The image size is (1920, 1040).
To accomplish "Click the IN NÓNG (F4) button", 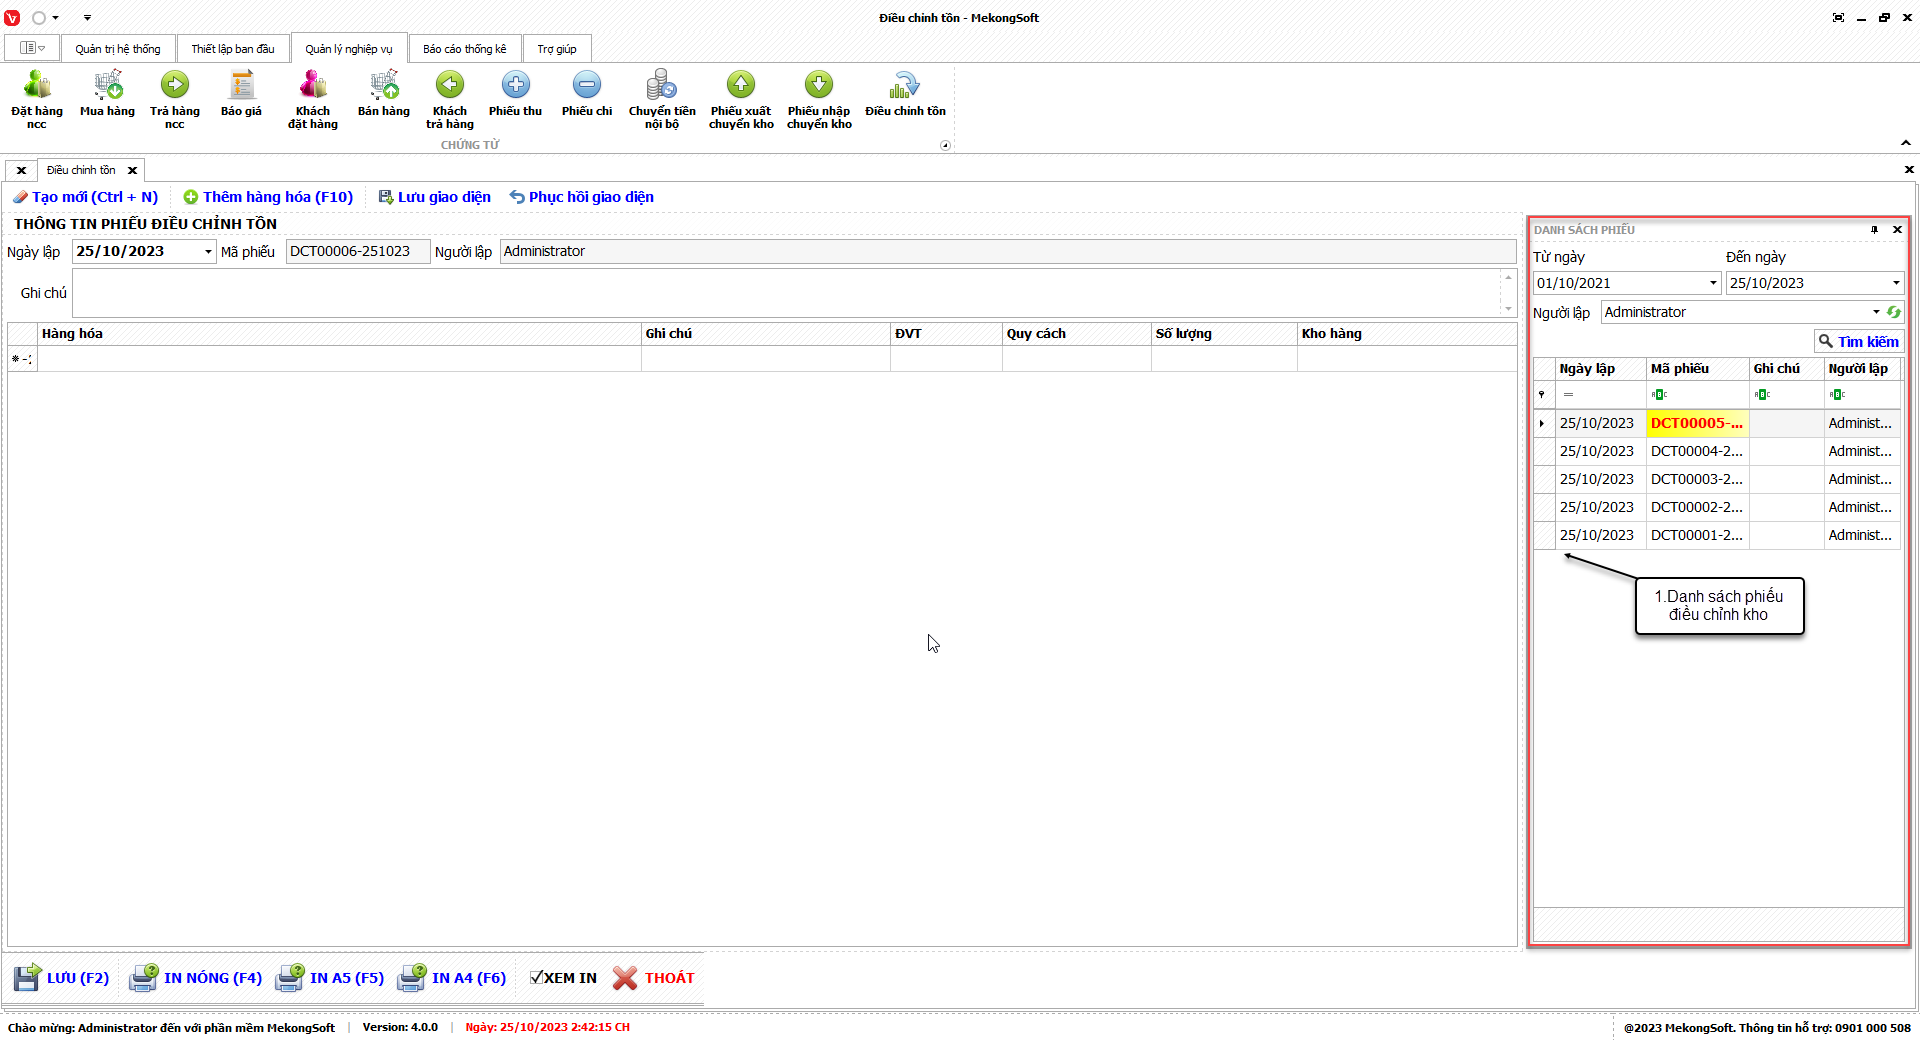I will (x=197, y=978).
